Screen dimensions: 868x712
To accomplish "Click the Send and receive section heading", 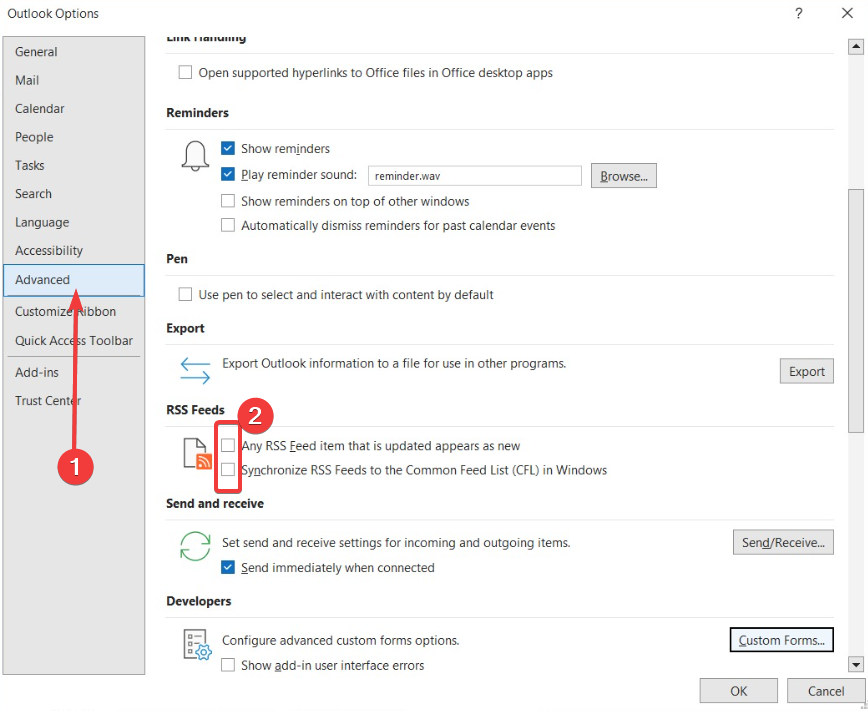I will point(215,503).
